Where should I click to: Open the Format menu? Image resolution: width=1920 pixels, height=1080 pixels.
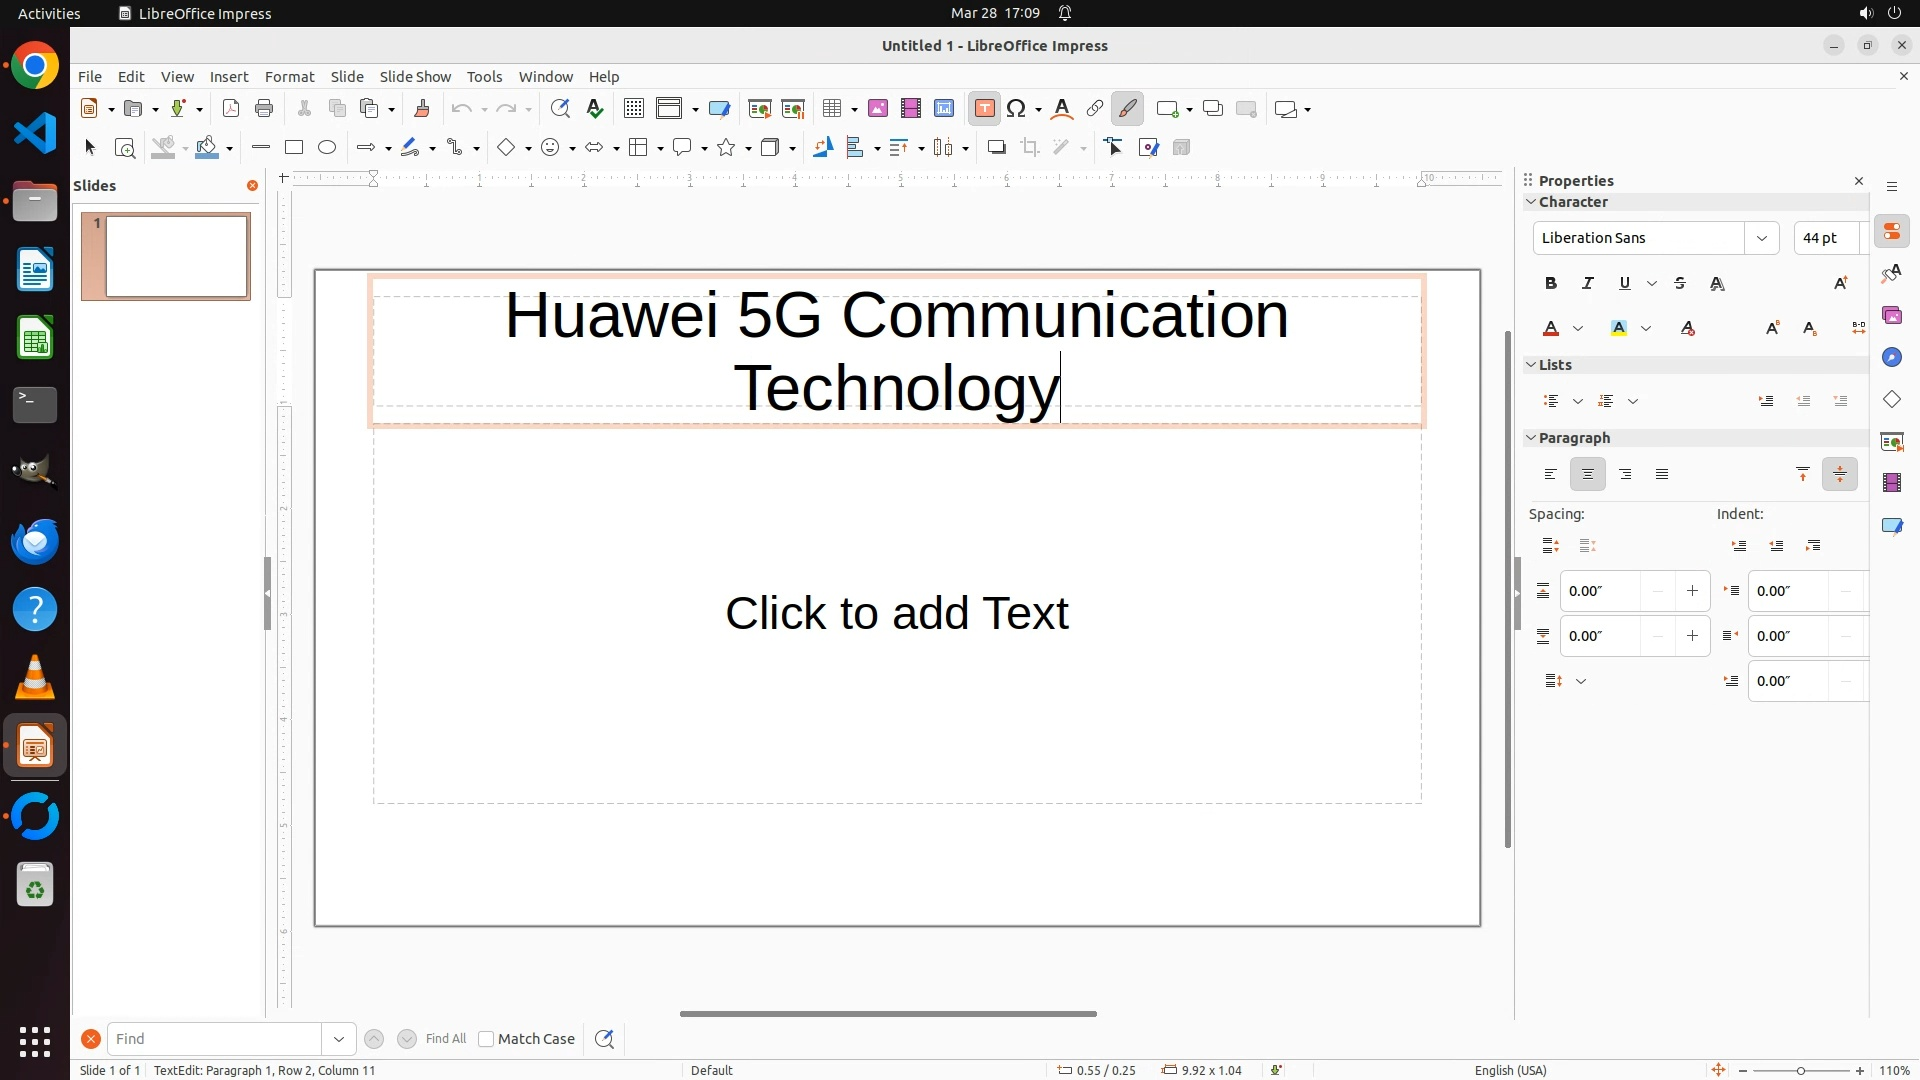click(x=289, y=77)
